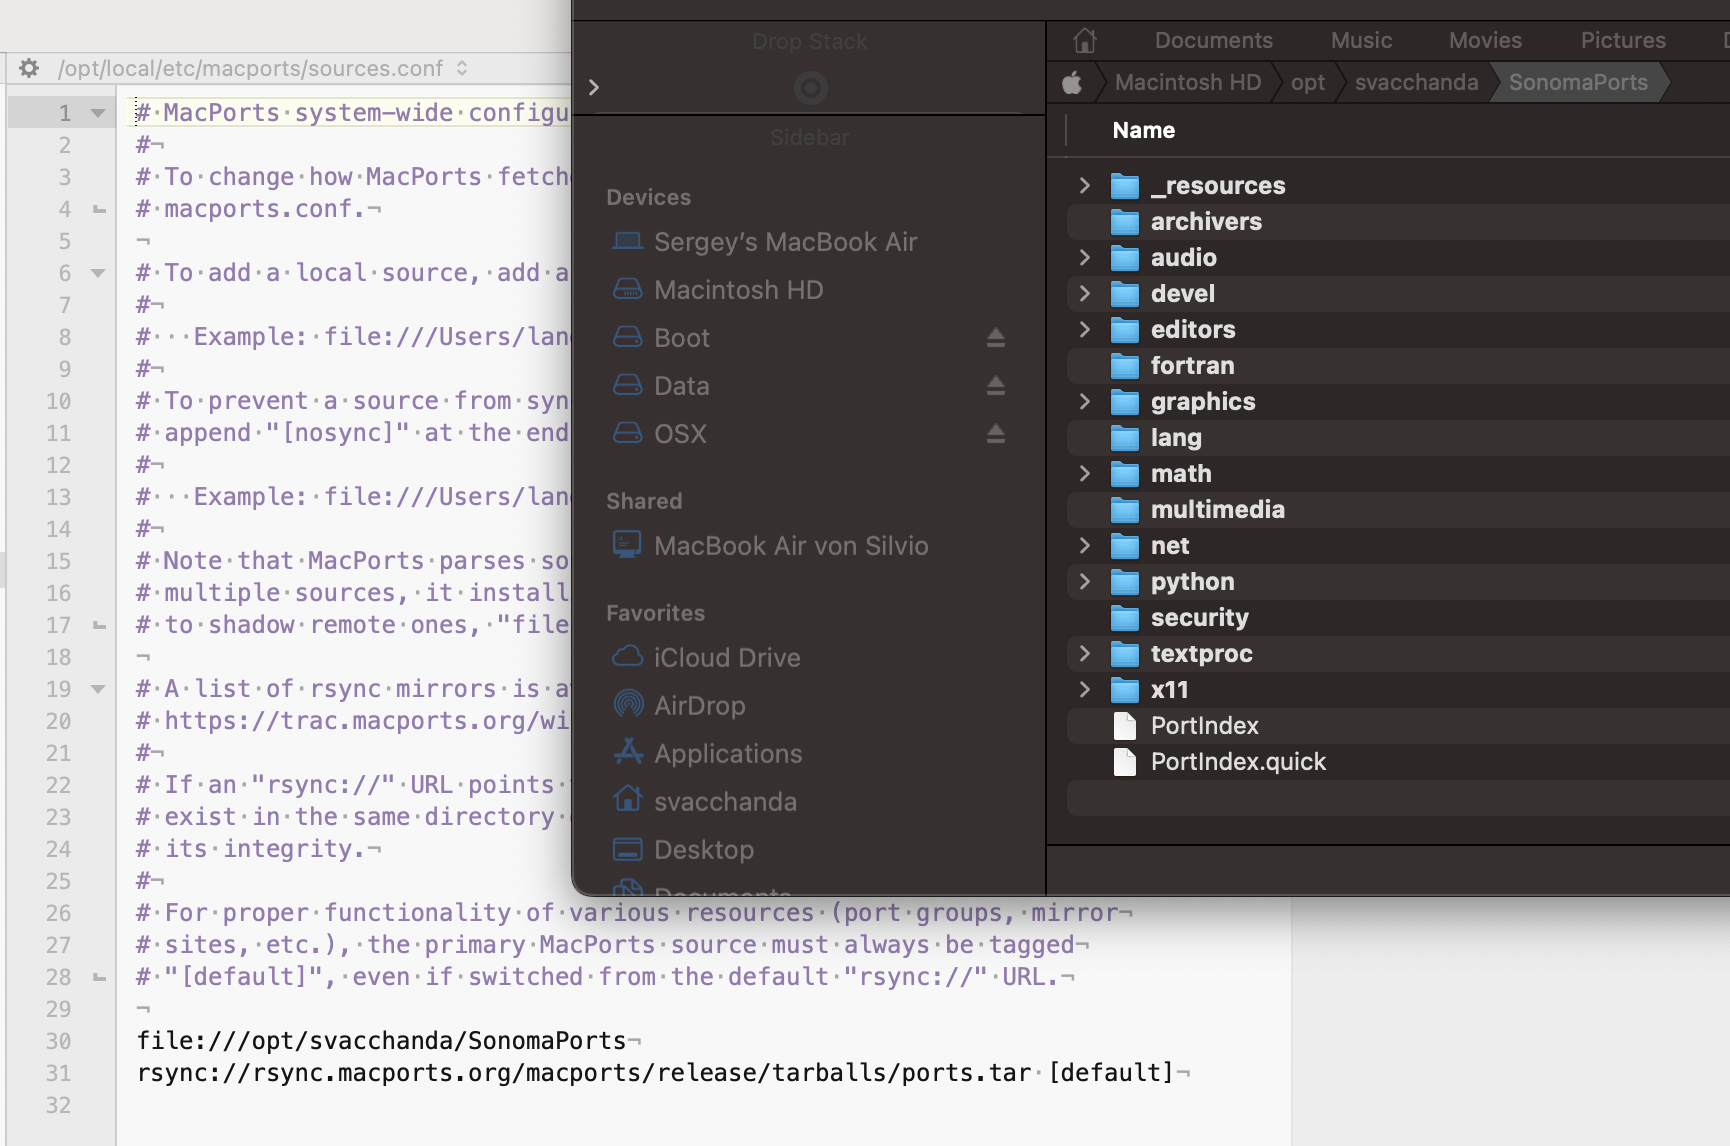This screenshot has width=1730, height=1146.
Task: Switch to Music in the favorites bar
Action: 1361,40
